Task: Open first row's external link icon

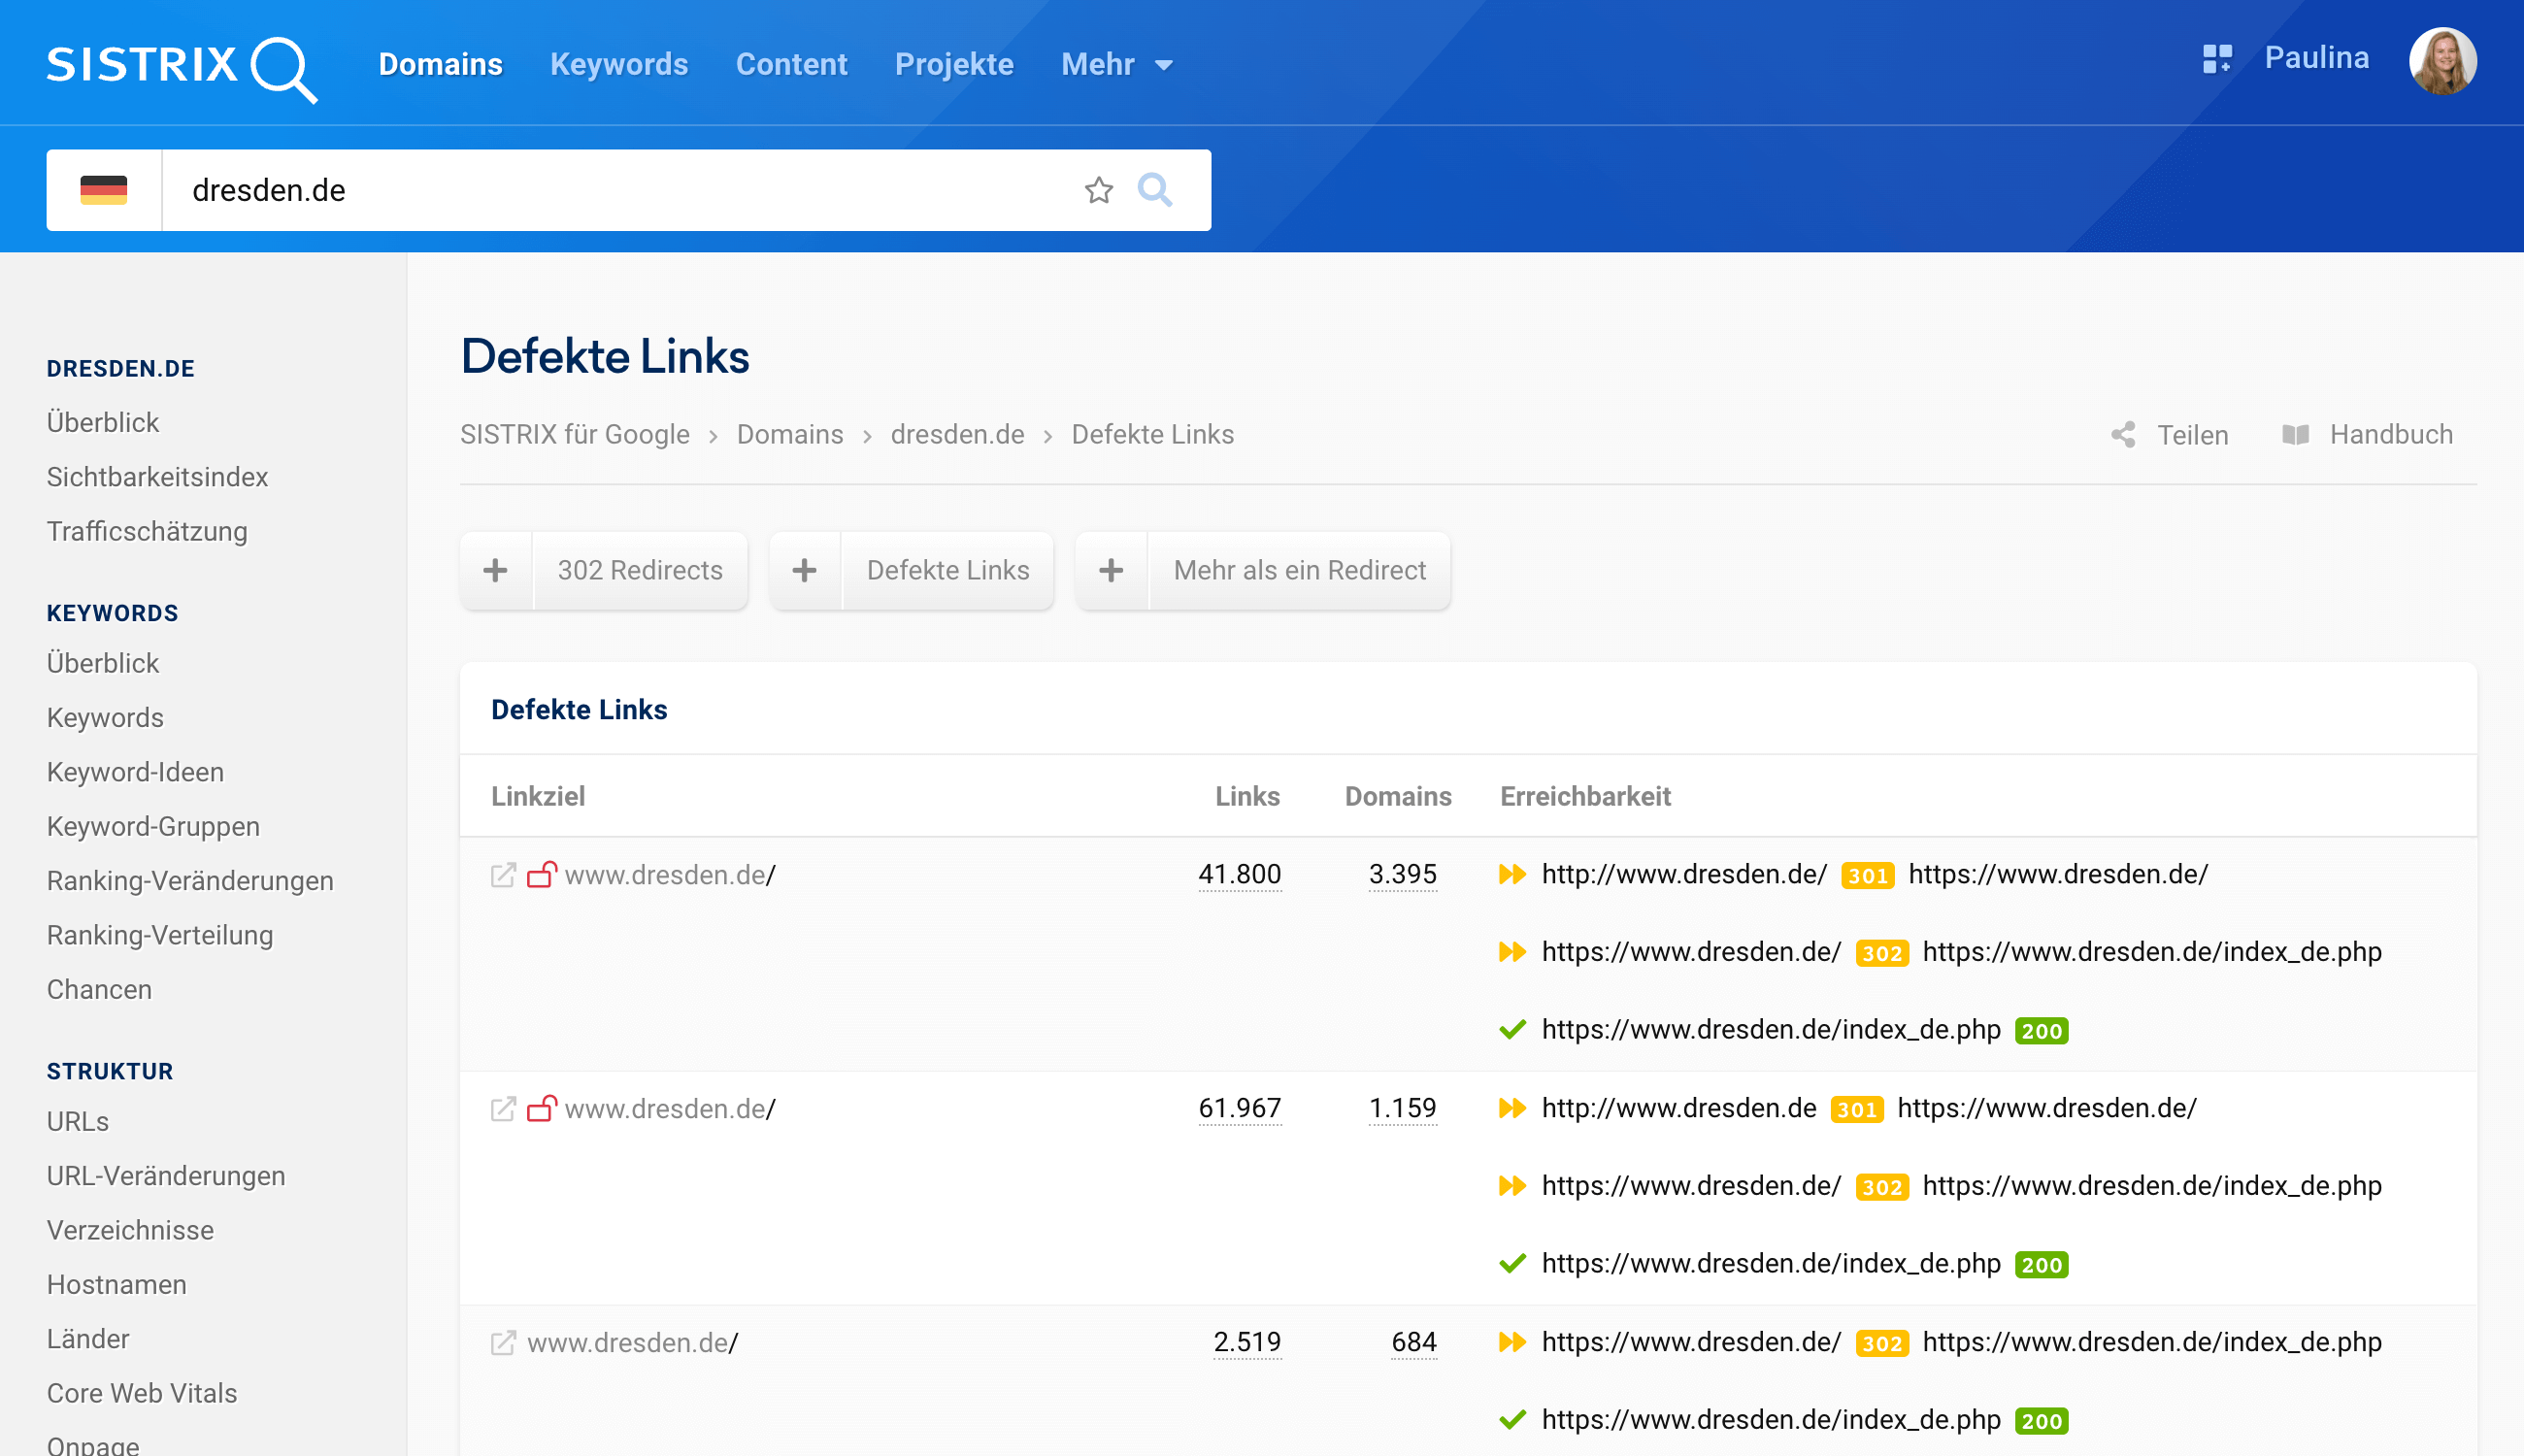Action: 503,875
